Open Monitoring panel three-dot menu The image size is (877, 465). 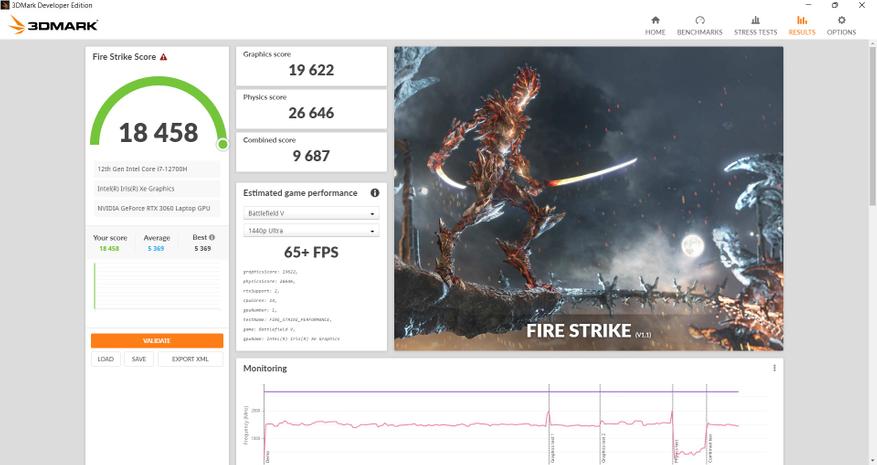[775, 368]
